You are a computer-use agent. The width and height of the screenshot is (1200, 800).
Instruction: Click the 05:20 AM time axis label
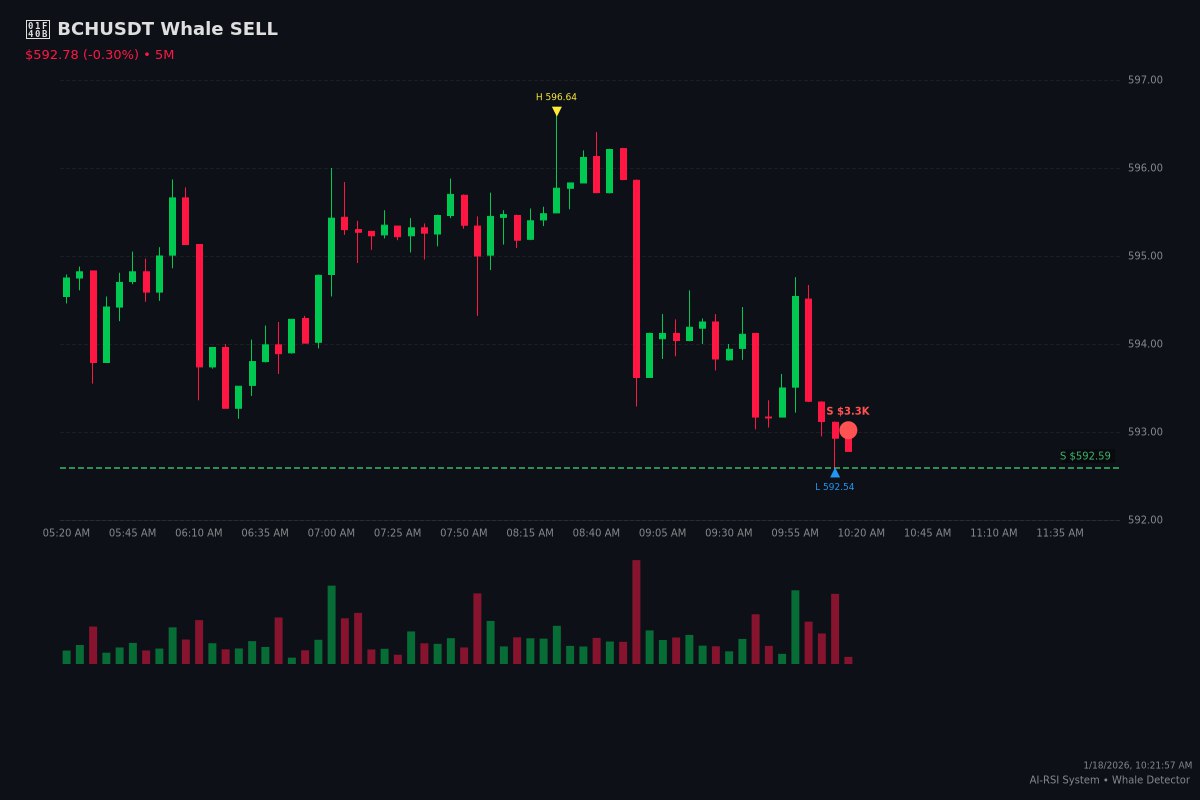[x=66, y=533]
